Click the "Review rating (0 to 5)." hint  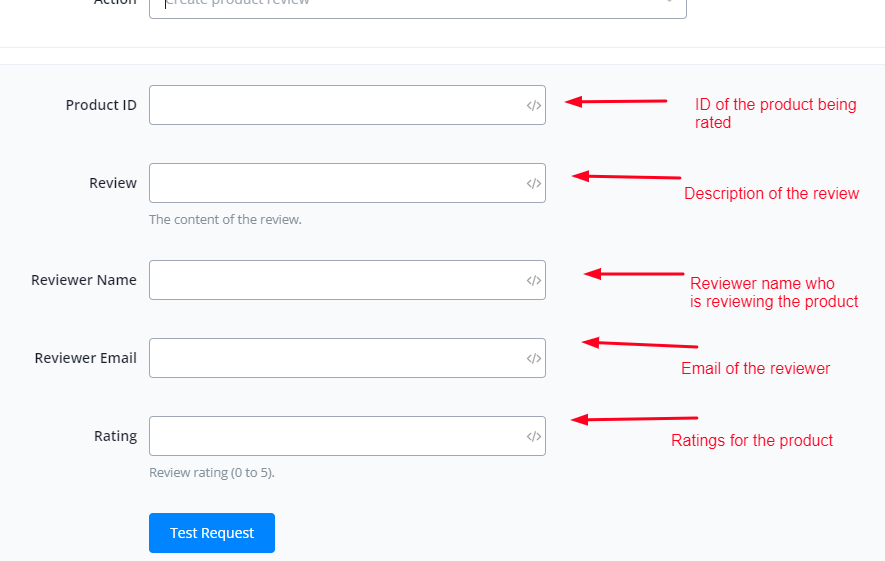(x=212, y=473)
